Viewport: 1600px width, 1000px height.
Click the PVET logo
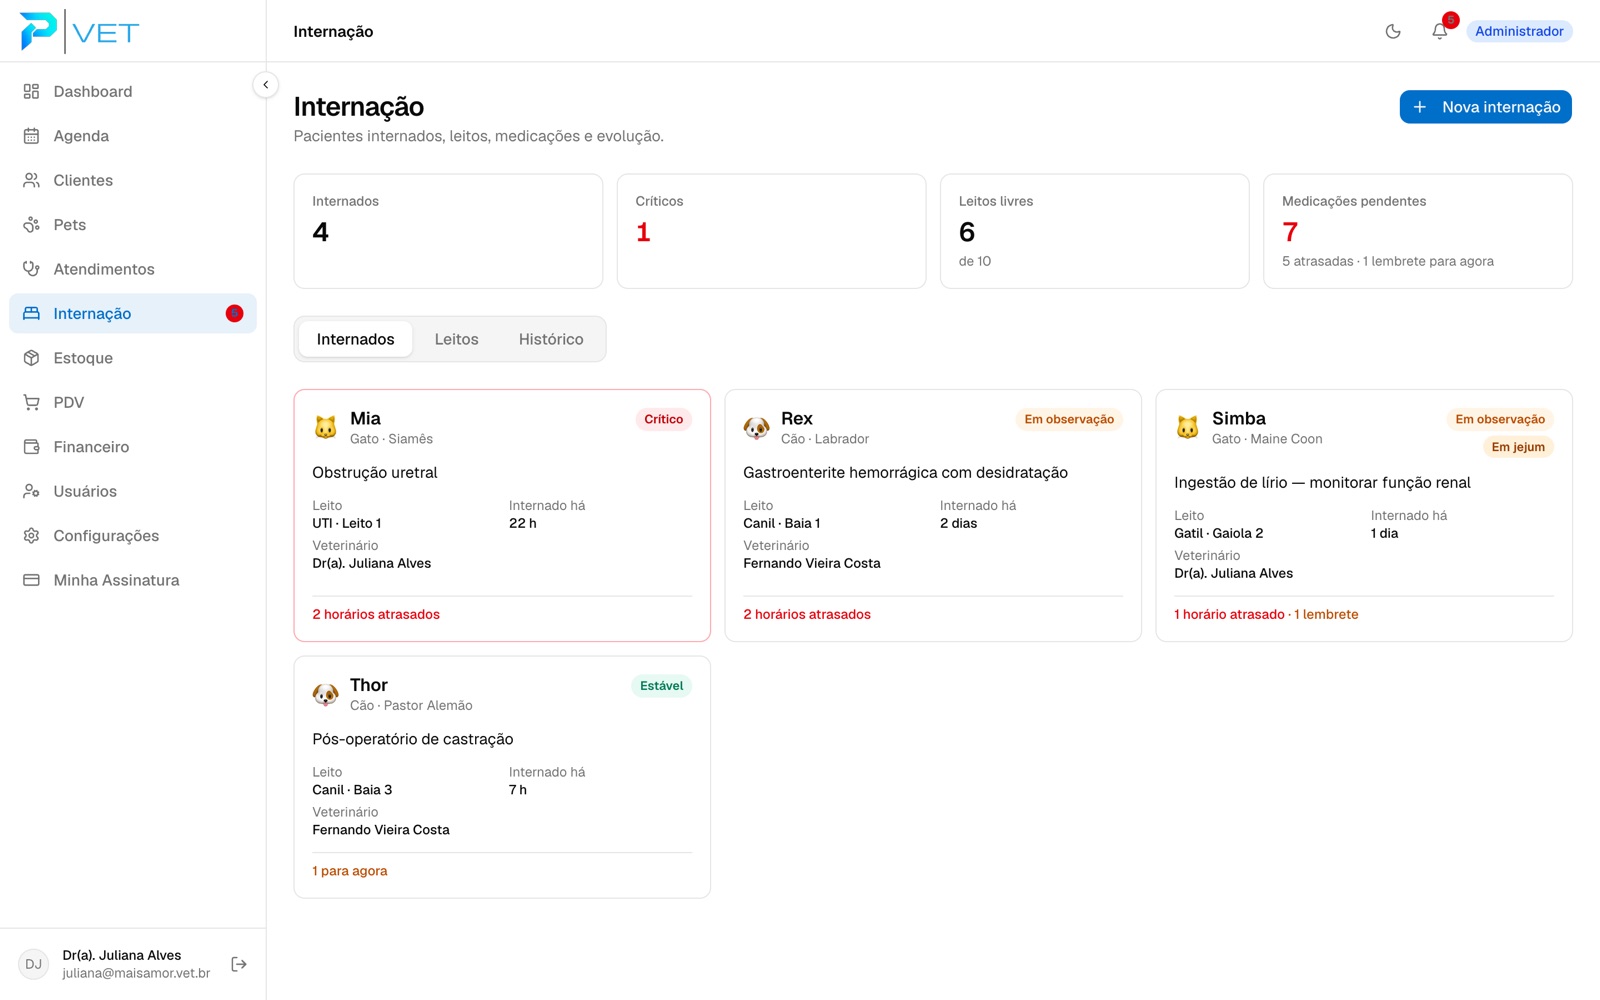[x=80, y=31]
